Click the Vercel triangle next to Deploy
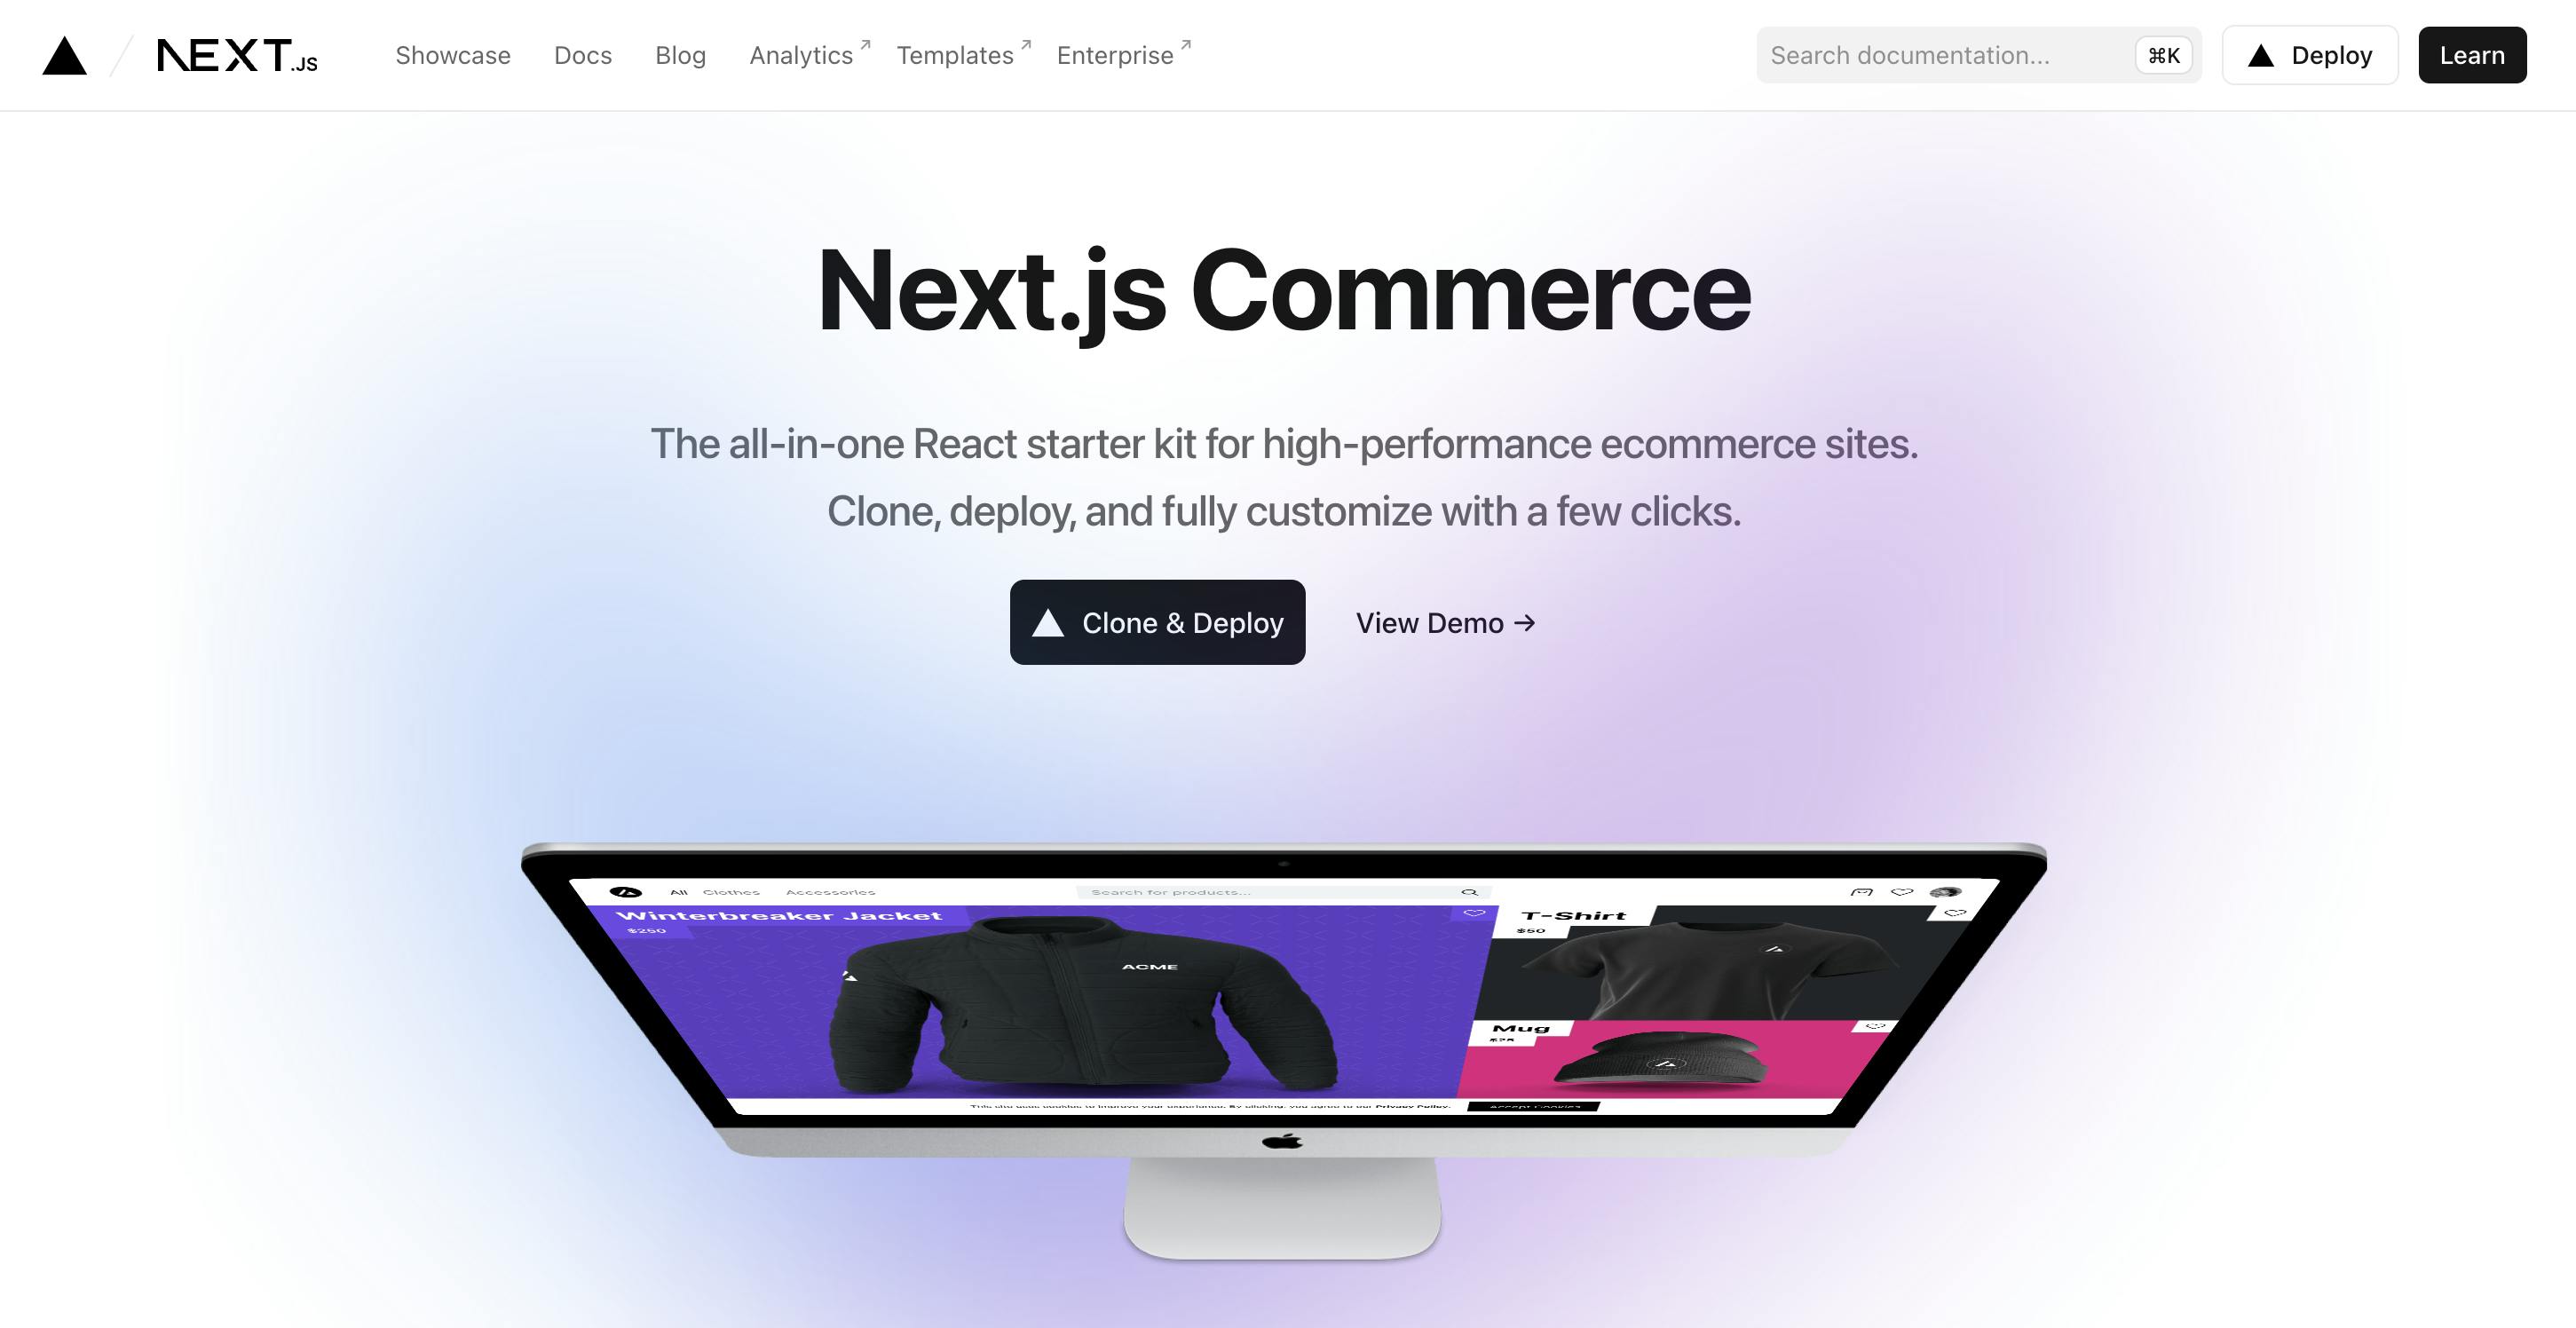The height and width of the screenshot is (1328, 2576). (2261, 54)
